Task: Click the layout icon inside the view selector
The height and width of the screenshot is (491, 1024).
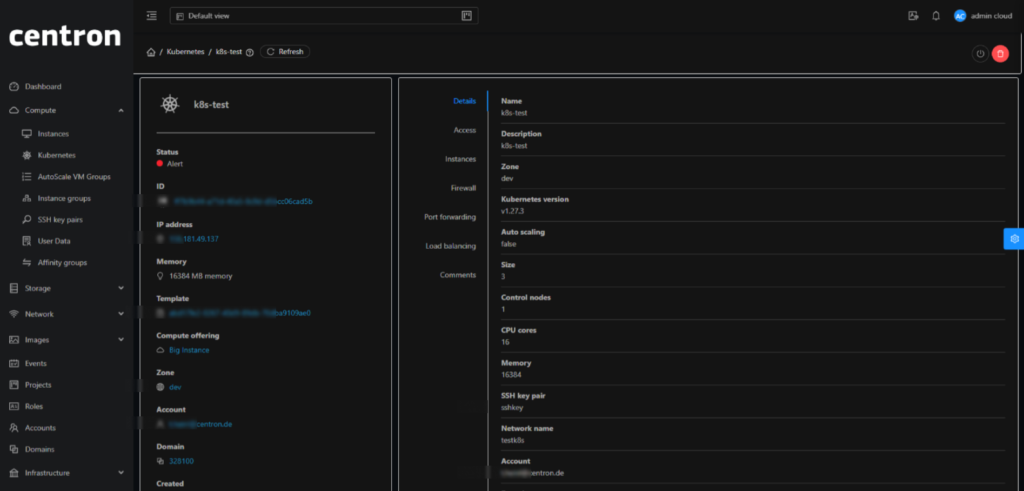Action: click(466, 16)
